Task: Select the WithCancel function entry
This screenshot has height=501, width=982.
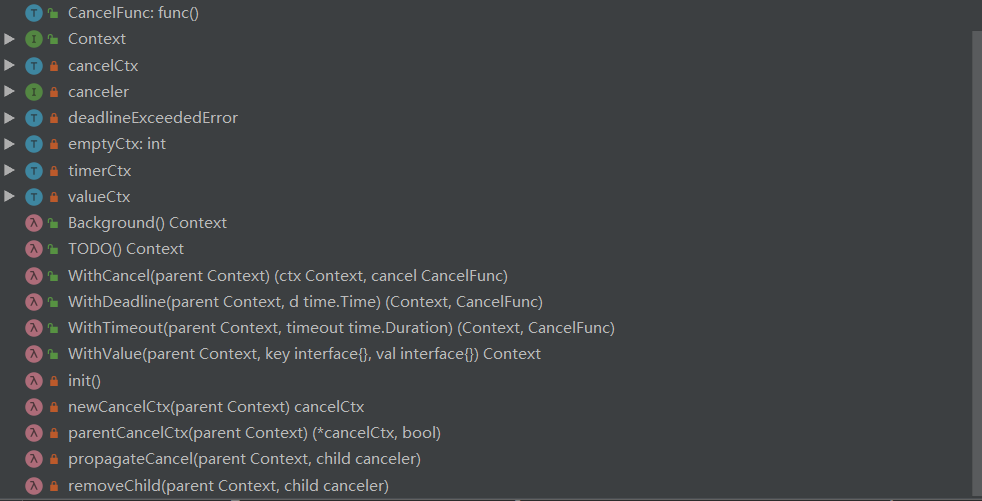Action: click(287, 276)
